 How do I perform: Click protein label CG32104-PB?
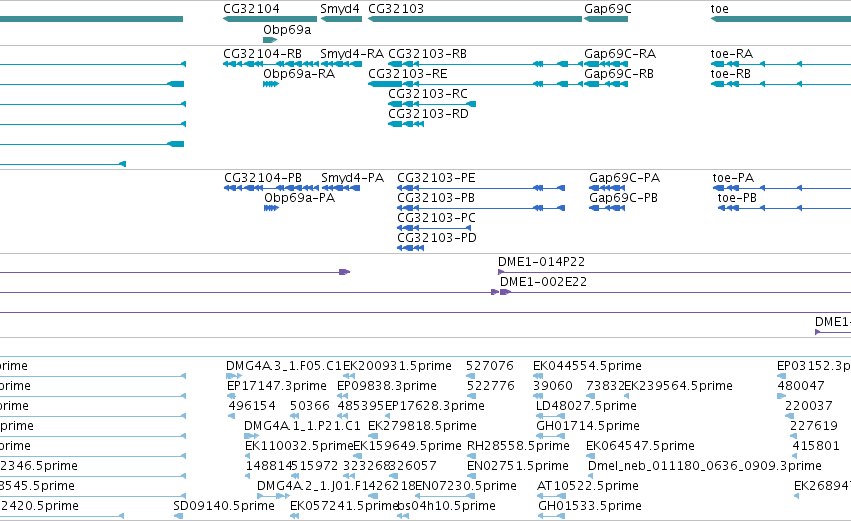(263, 178)
